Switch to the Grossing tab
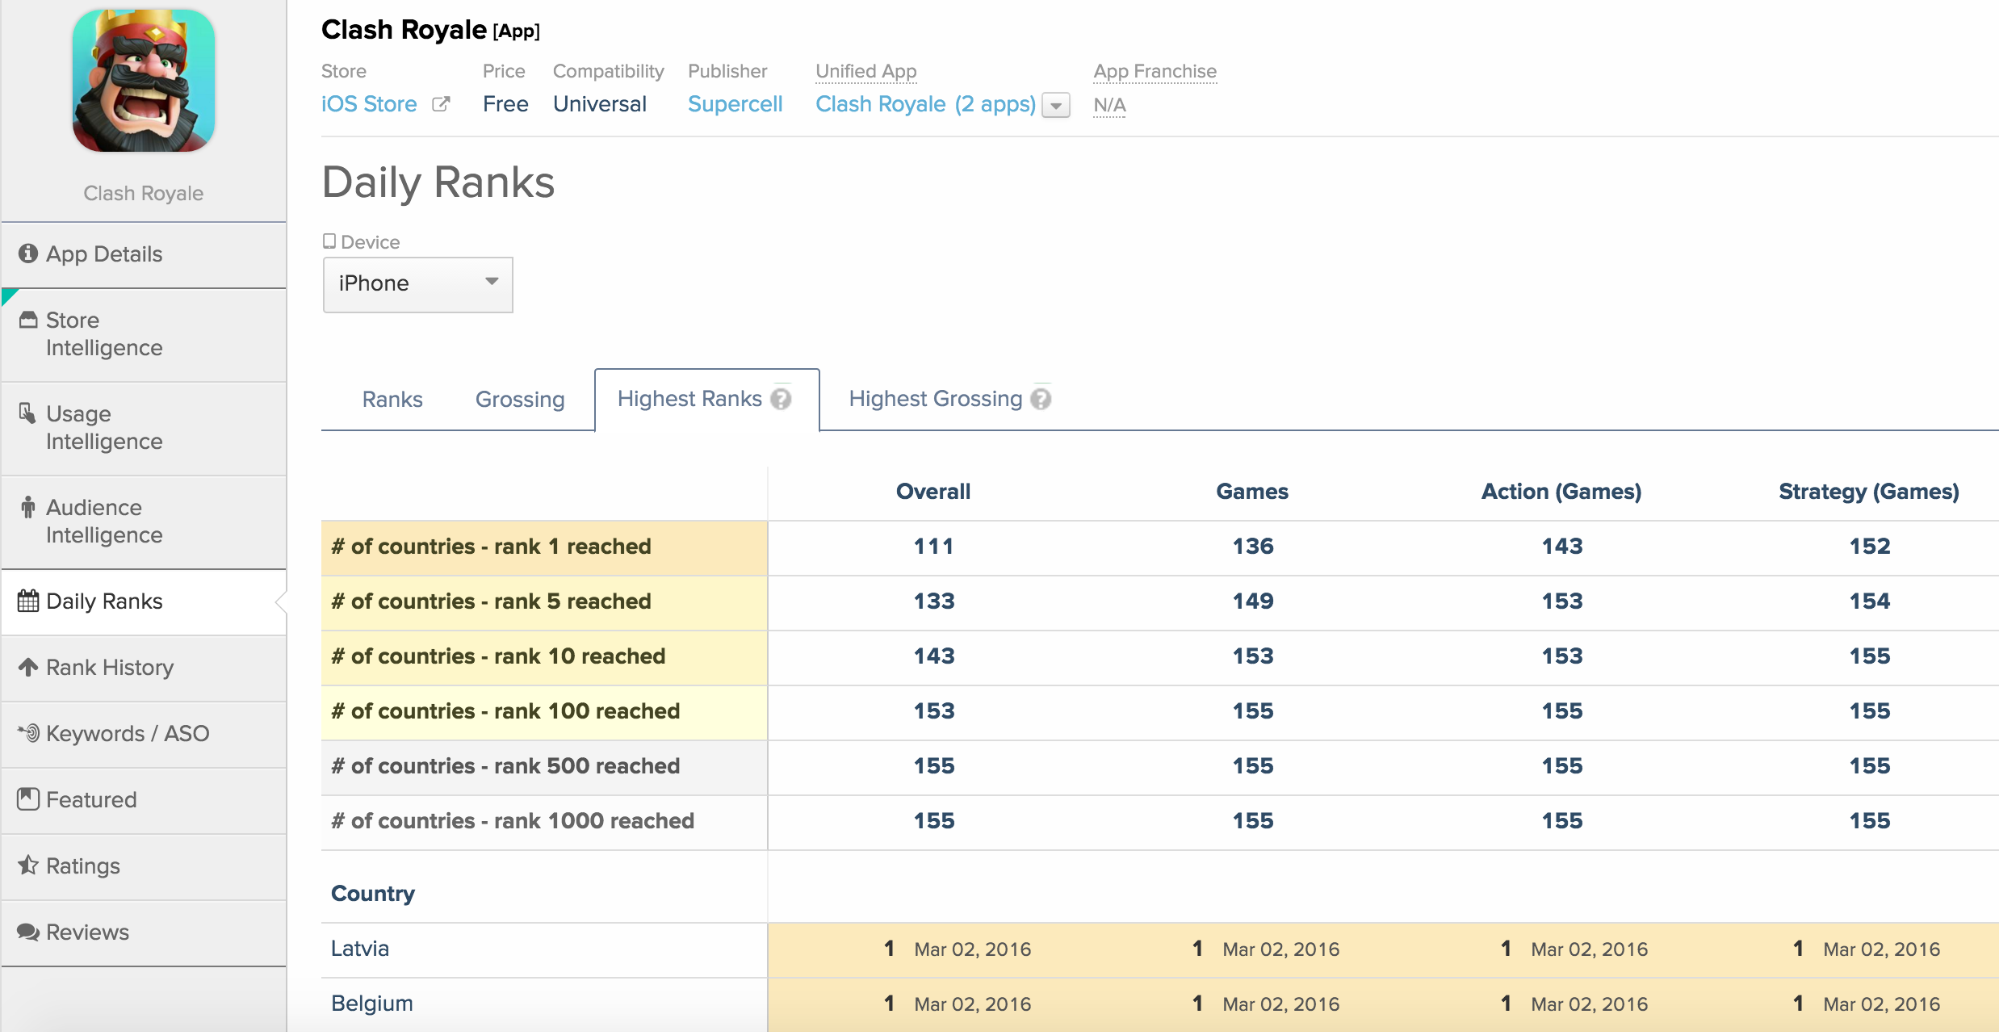 [520, 399]
